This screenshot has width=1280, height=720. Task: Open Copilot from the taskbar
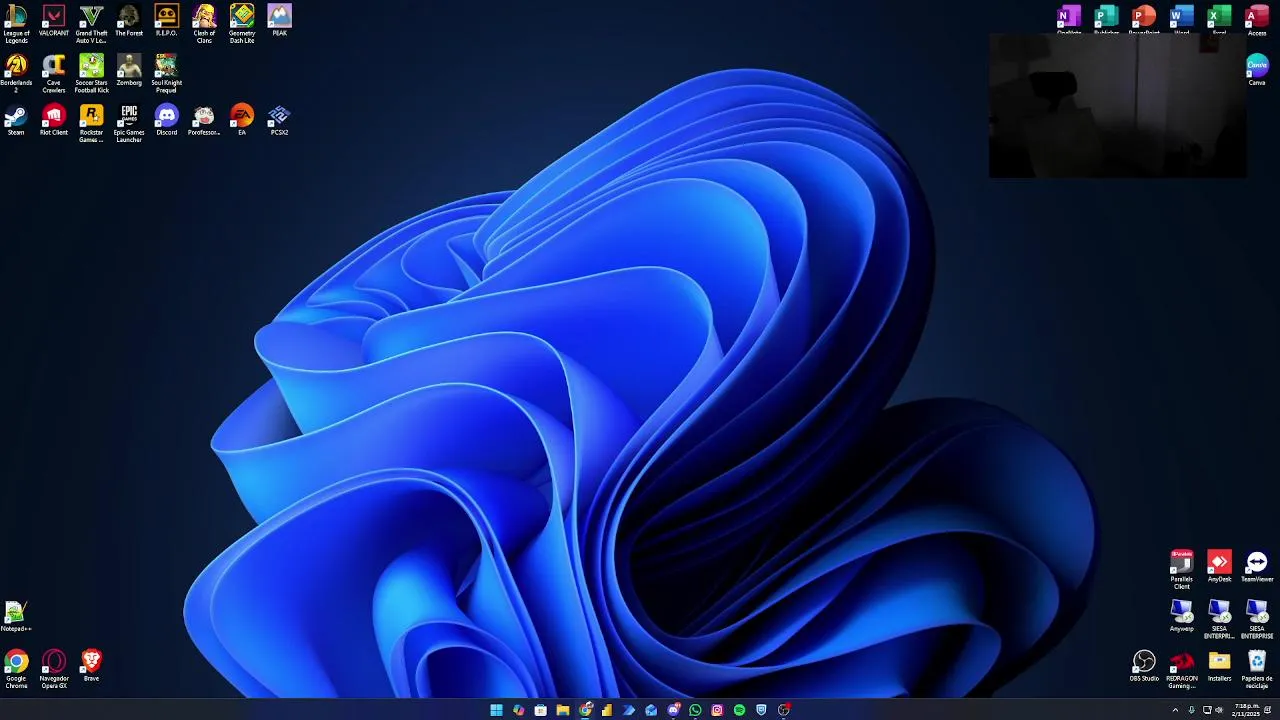pyautogui.click(x=518, y=710)
